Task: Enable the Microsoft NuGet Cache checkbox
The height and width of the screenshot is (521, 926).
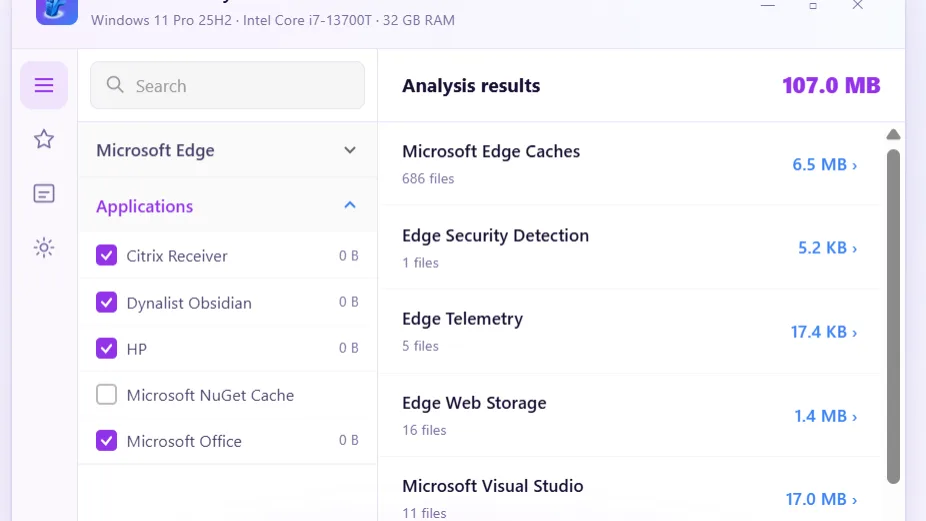Action: 106,395
